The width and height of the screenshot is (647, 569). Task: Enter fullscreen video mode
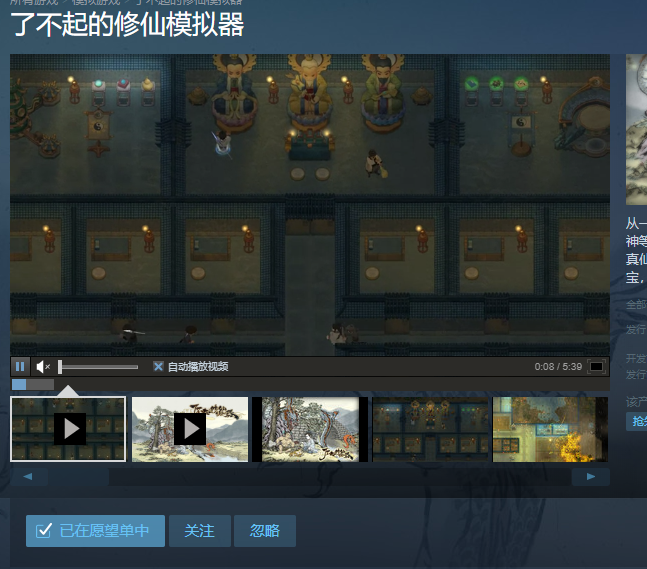point(596,366)
